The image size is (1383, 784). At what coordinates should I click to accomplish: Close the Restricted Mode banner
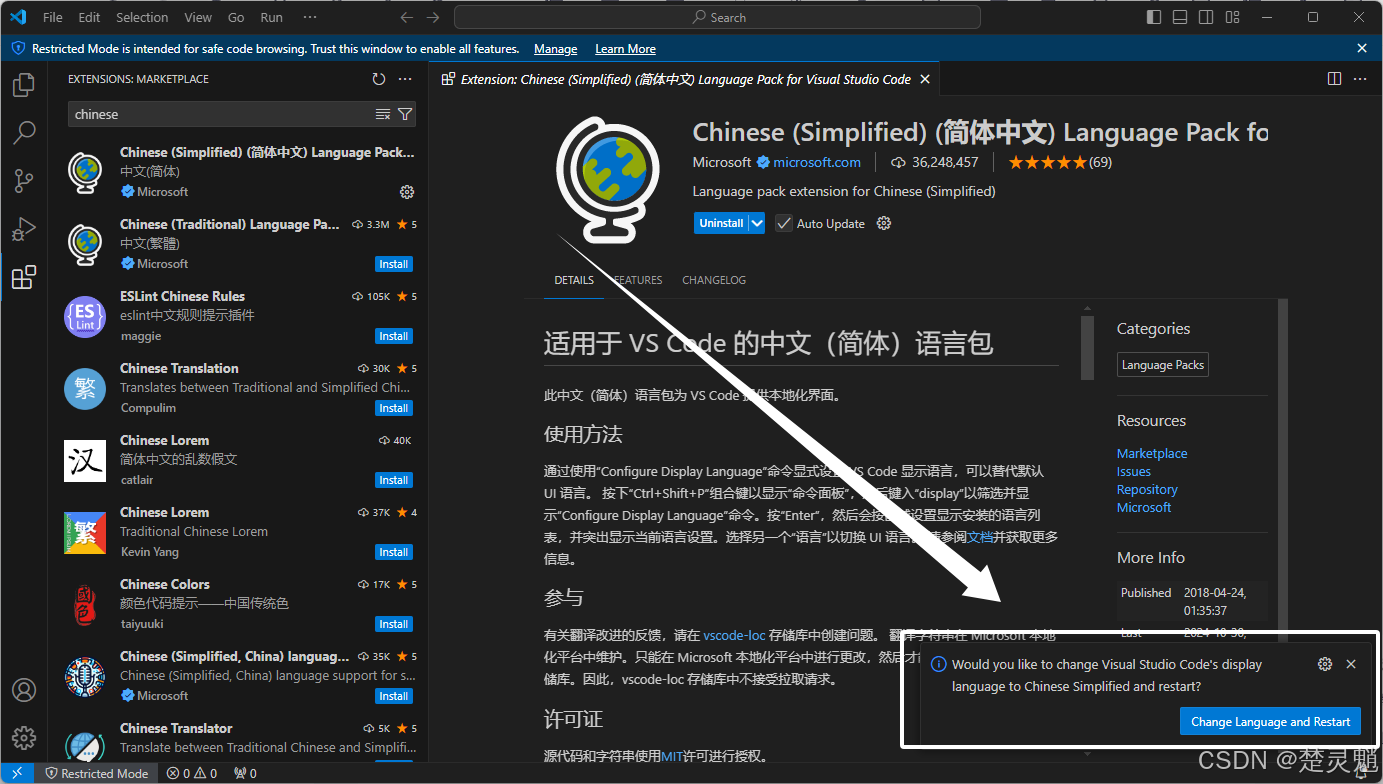1362,48
